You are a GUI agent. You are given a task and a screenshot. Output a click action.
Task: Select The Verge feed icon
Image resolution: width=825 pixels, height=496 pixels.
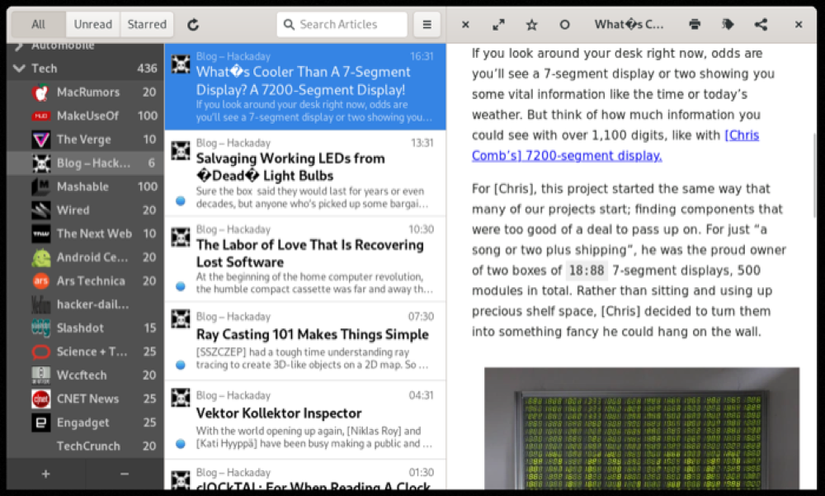point(41,139)
